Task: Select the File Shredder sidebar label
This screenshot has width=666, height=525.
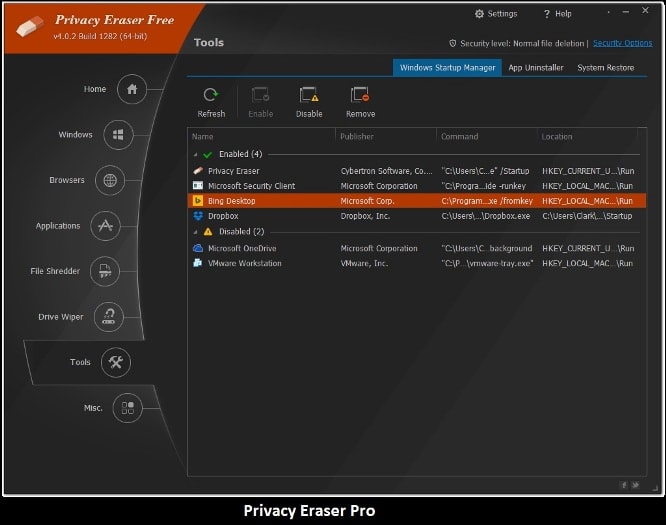Action: pos(55,271)
